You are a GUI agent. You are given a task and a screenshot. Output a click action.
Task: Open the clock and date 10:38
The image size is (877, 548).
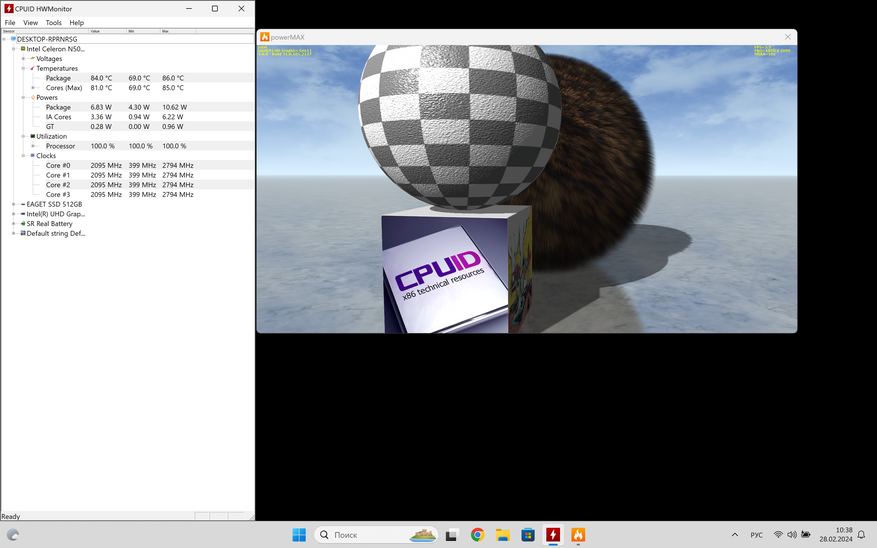pos(836,535)
